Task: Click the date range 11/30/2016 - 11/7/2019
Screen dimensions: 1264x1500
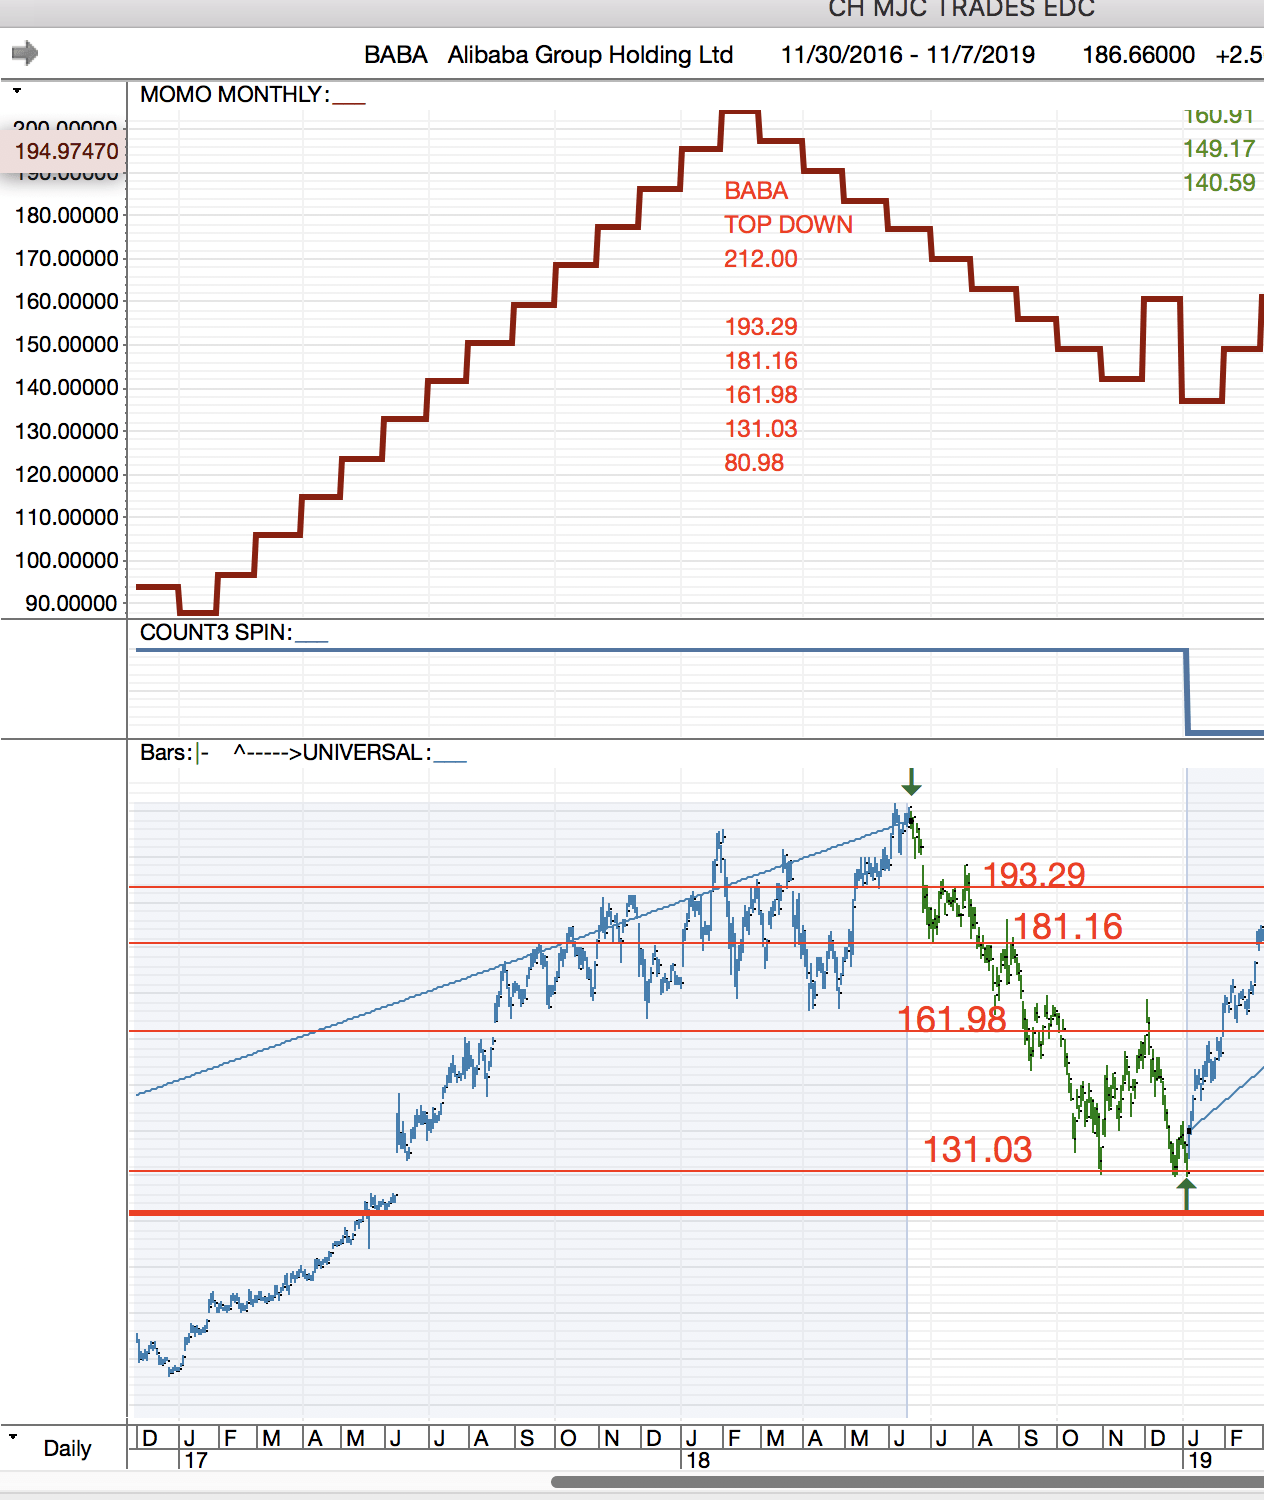Action: point(908,55)
